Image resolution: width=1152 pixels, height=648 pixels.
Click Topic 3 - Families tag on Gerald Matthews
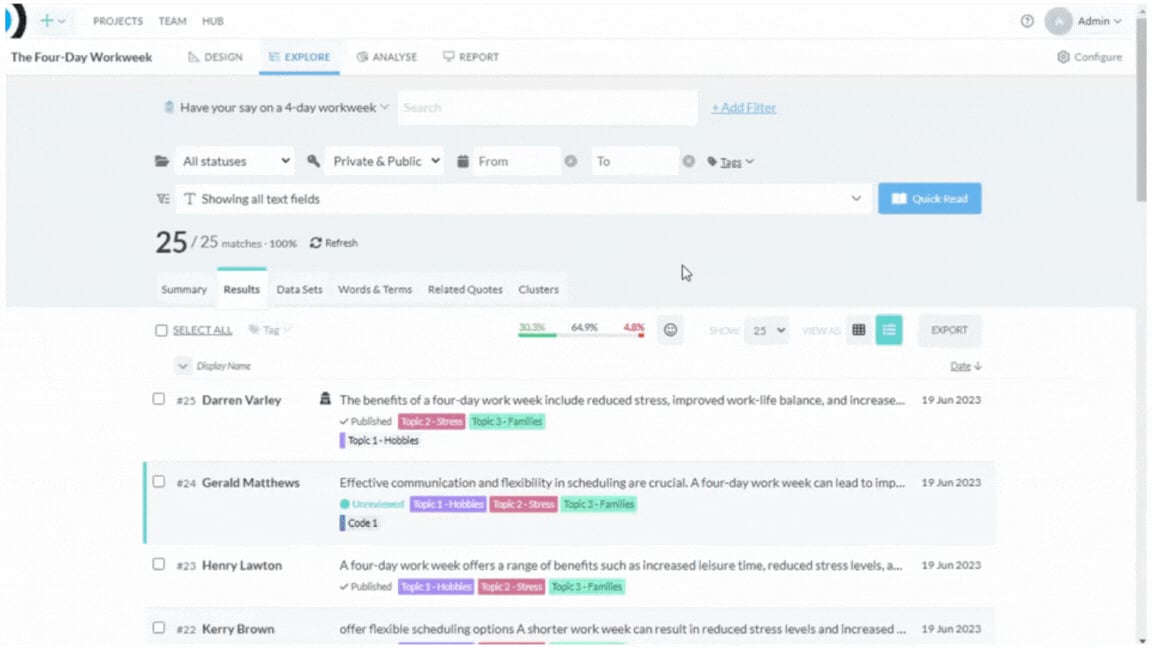tap(598, 504)
